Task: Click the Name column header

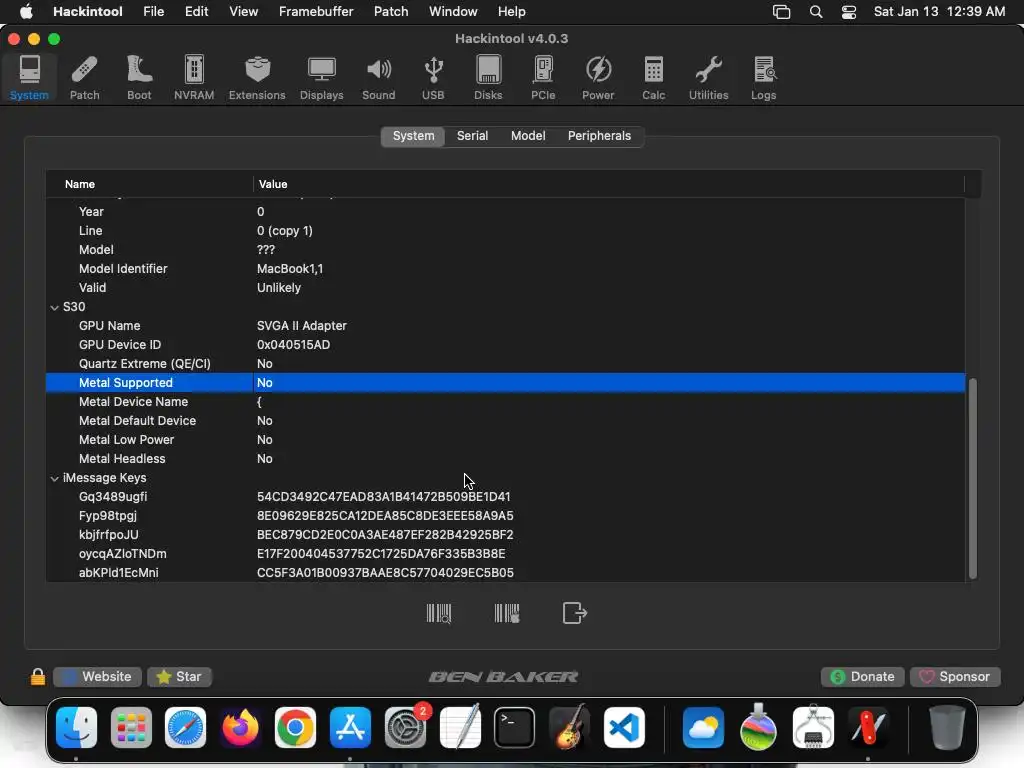Action: [150, 184]
